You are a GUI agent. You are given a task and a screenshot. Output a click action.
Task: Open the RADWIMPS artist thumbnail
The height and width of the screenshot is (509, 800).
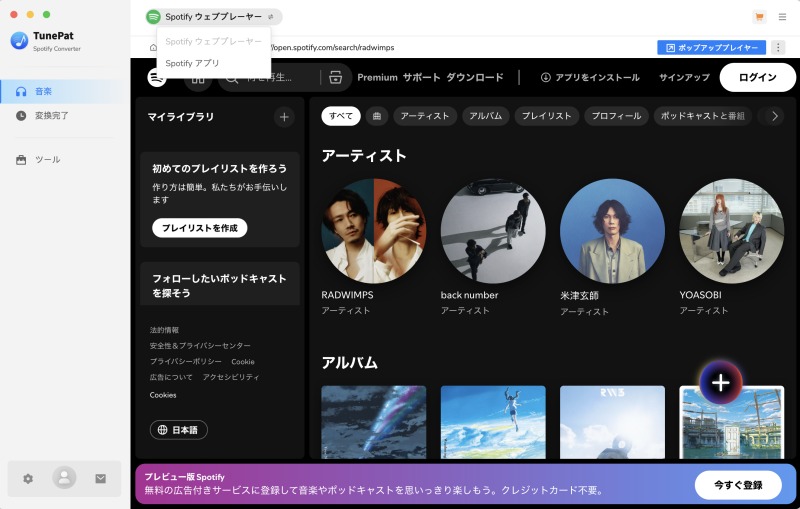[374, 231]
